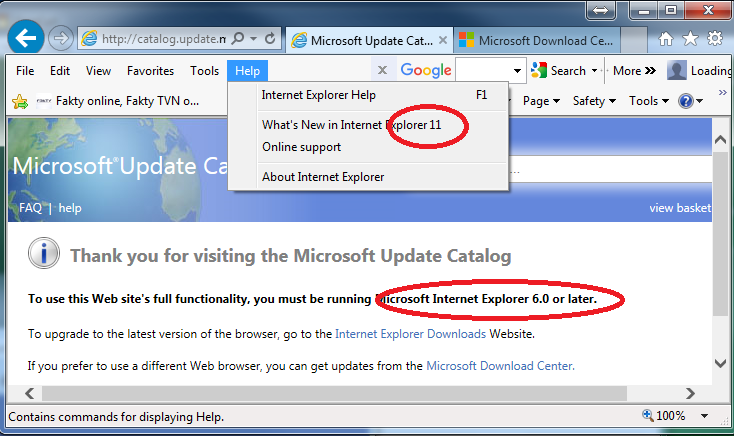Click the Microsoft logo on Download Center tab

(x=466, y=40)
